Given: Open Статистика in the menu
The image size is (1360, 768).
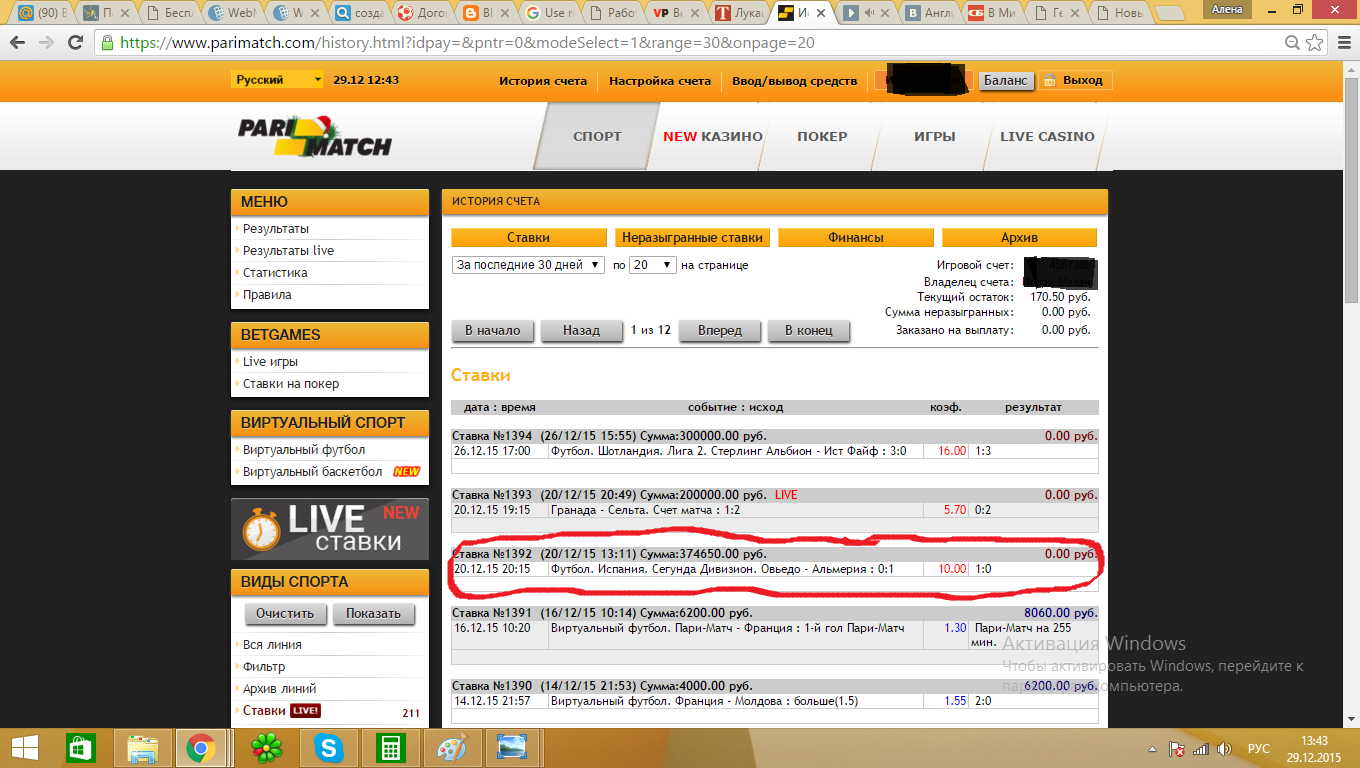Looking at the screenshot, I should tap(275, 273).
